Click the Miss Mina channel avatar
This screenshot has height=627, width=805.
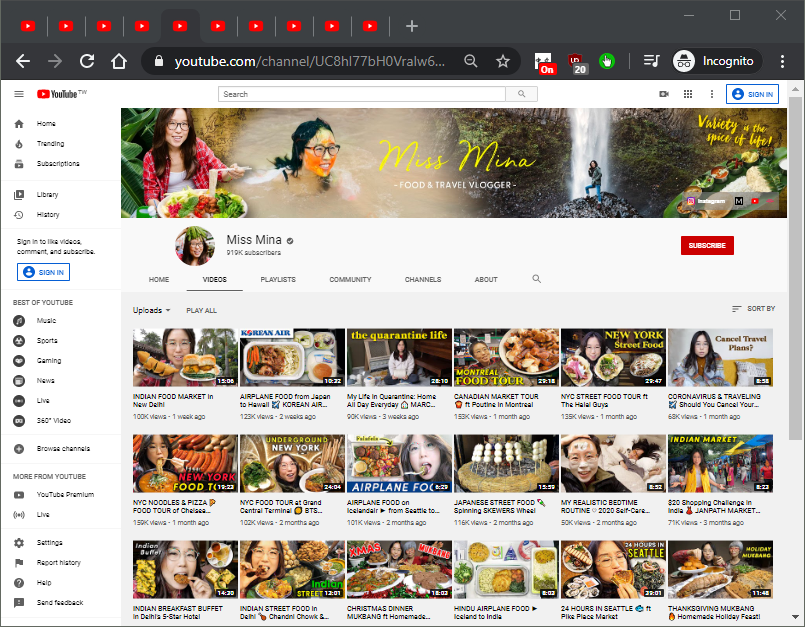(x=195, y=245)
